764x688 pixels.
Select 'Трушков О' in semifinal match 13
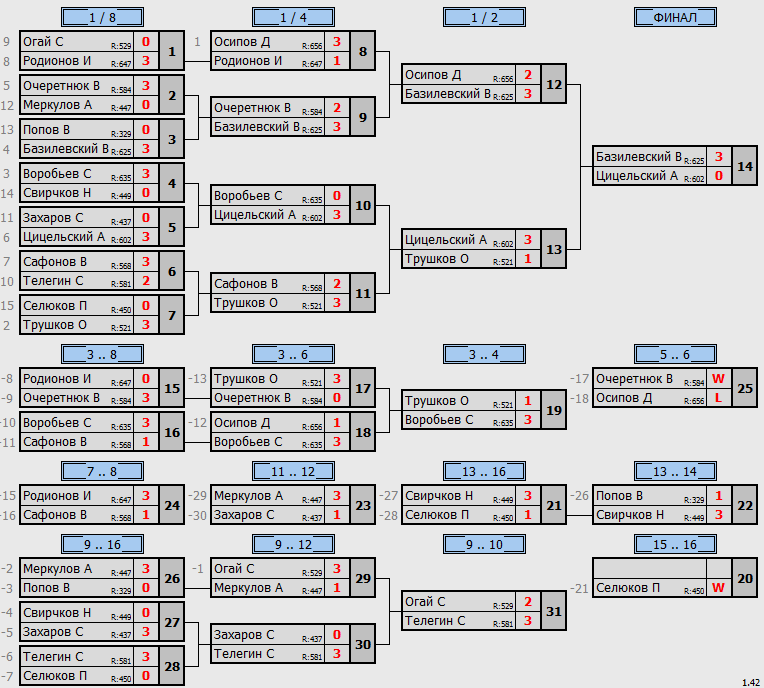[x=437, y=259]
